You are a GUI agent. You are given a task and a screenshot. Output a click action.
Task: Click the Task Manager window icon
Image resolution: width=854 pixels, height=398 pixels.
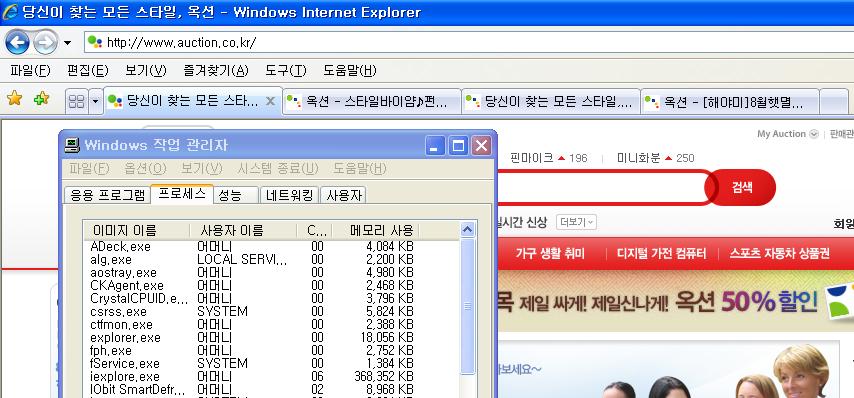pyautogui.click(x=72, y=145)
